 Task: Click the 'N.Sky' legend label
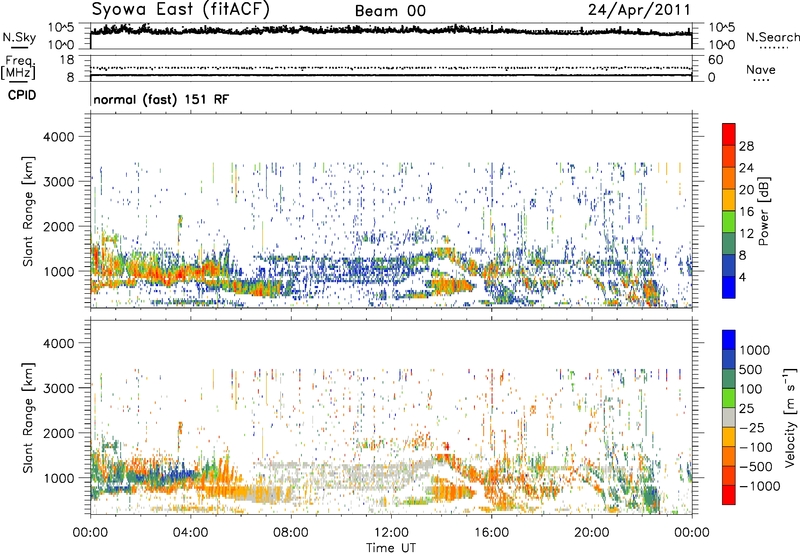click(x=19, y=37)
